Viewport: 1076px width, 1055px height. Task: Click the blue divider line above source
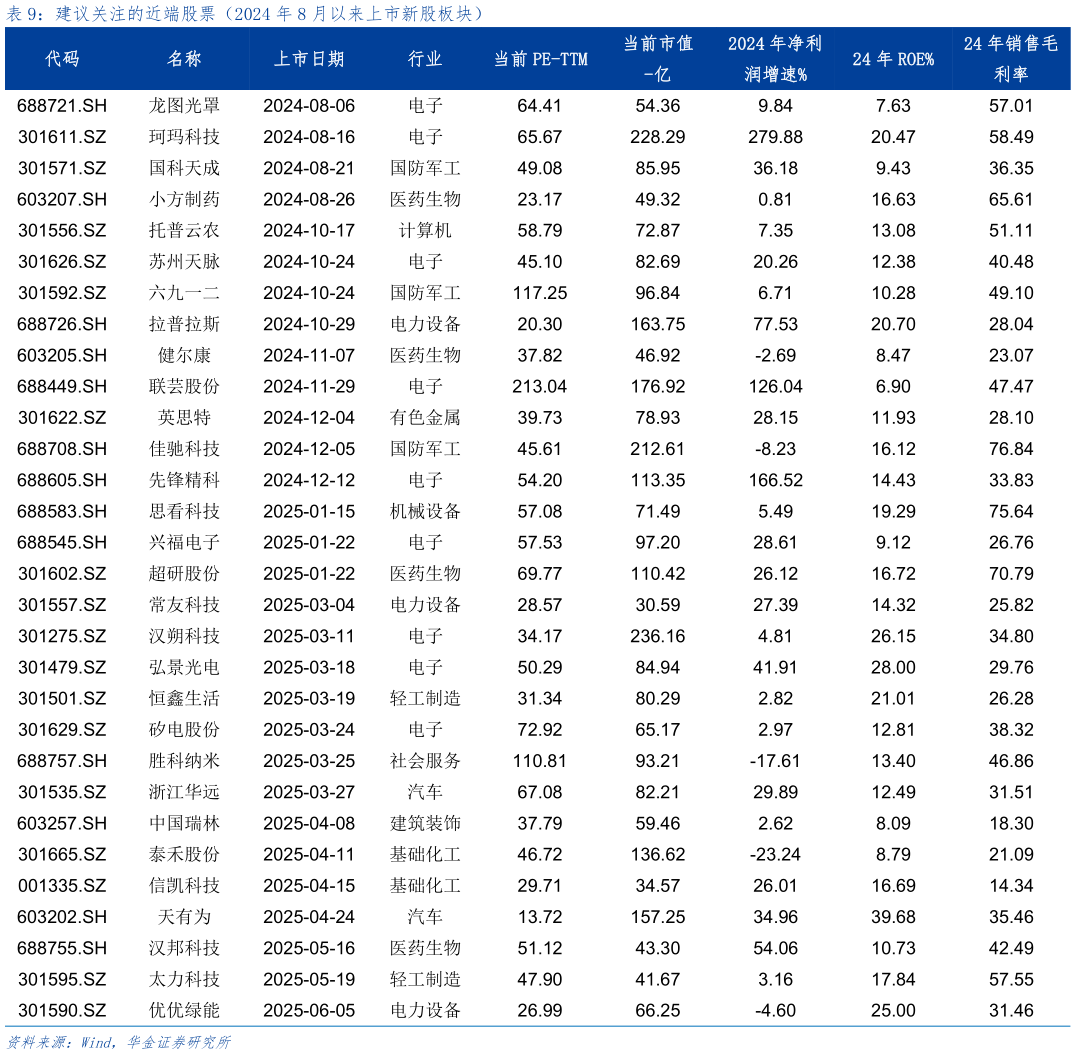point(538,1025)
